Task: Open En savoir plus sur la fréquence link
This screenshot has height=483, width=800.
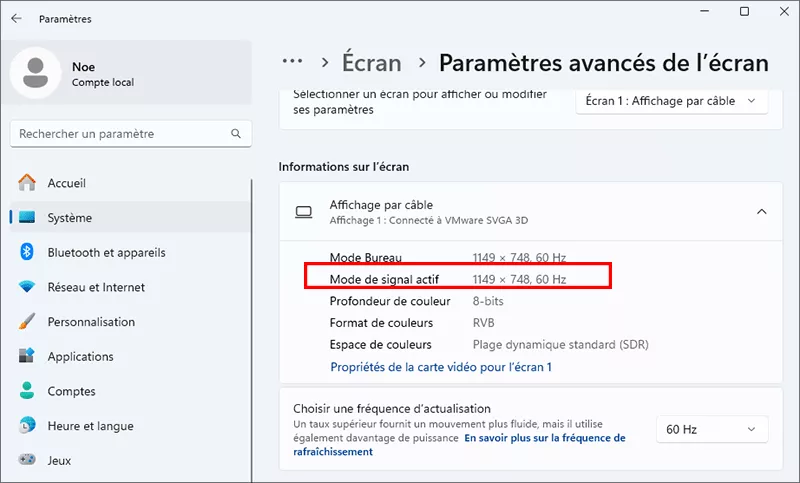Action: (x=459, y=445)
